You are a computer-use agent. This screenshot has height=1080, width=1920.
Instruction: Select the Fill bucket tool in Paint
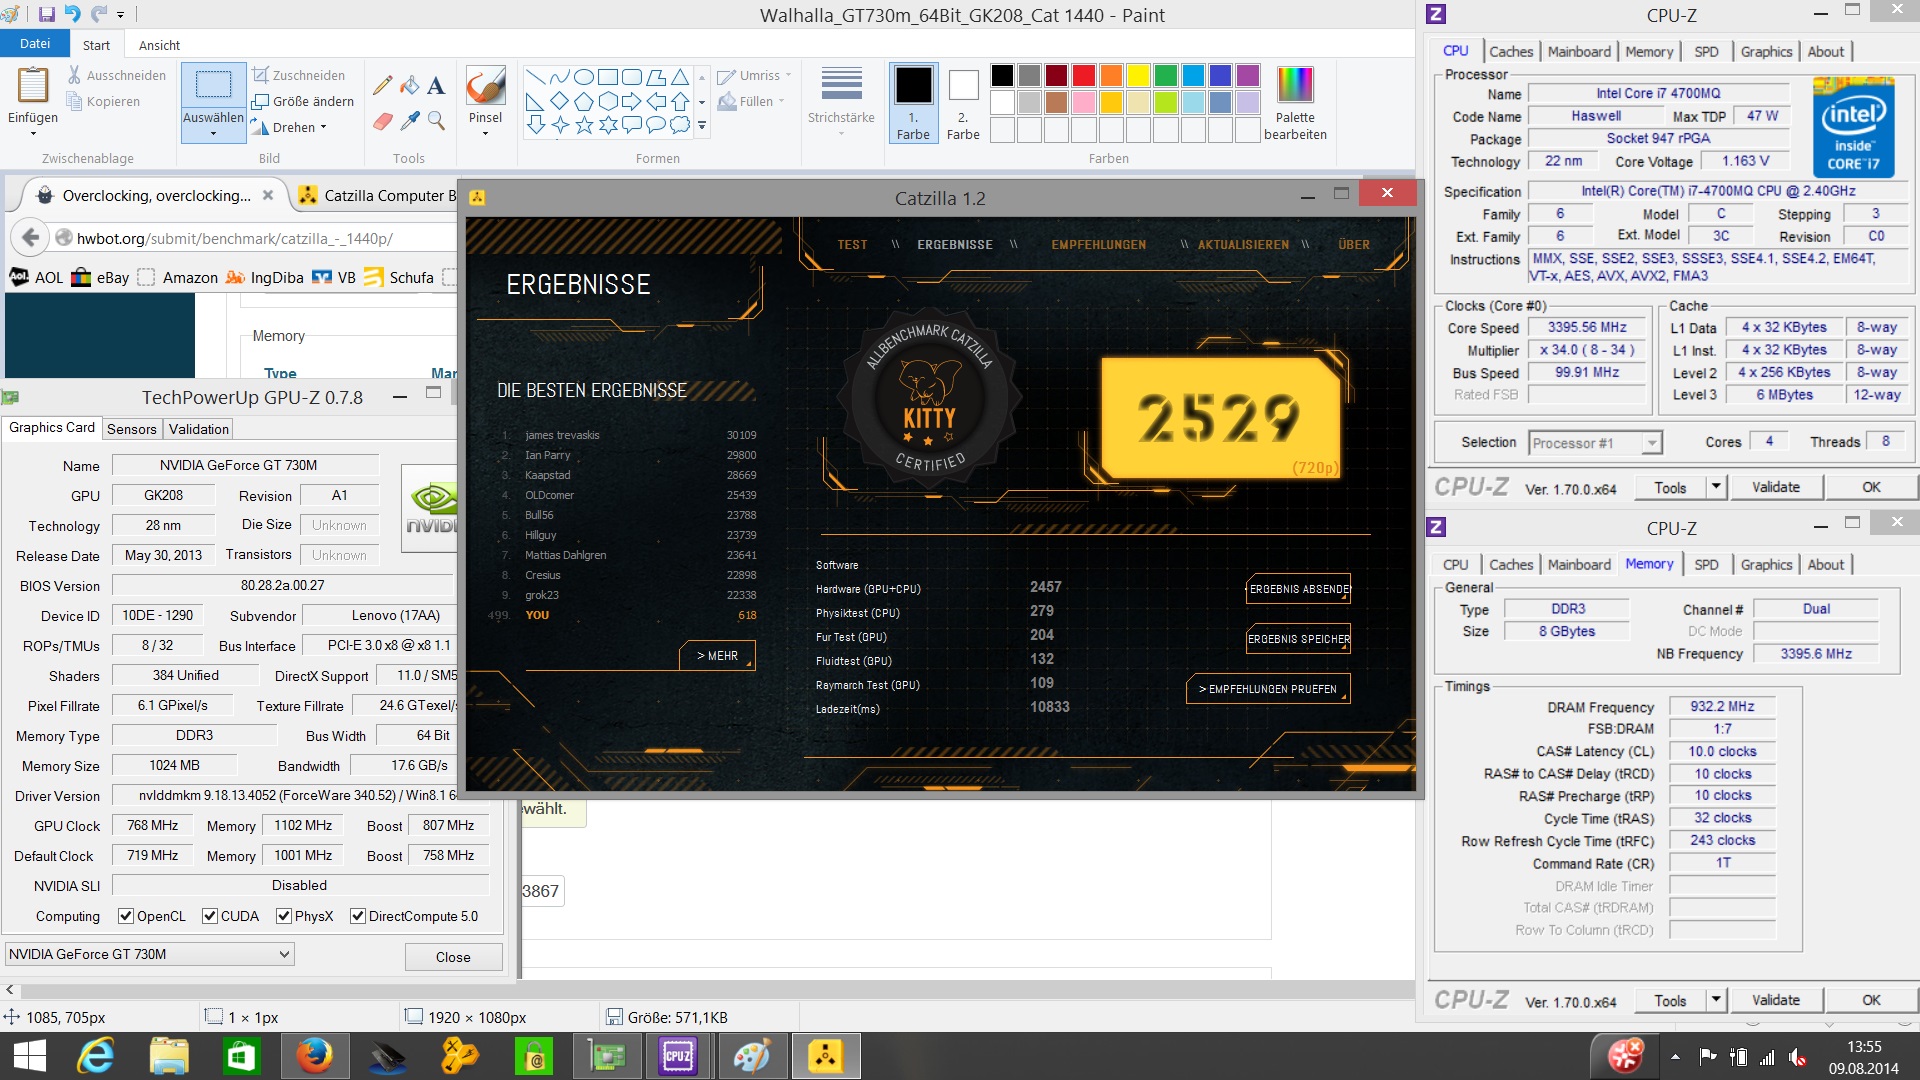point(409,86)
